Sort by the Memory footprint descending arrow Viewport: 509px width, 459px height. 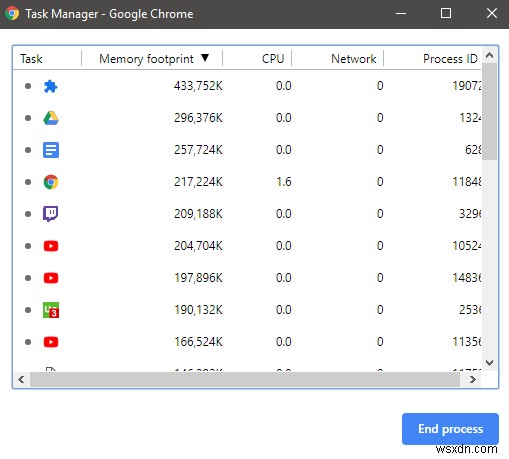click(x=205, y=58)
